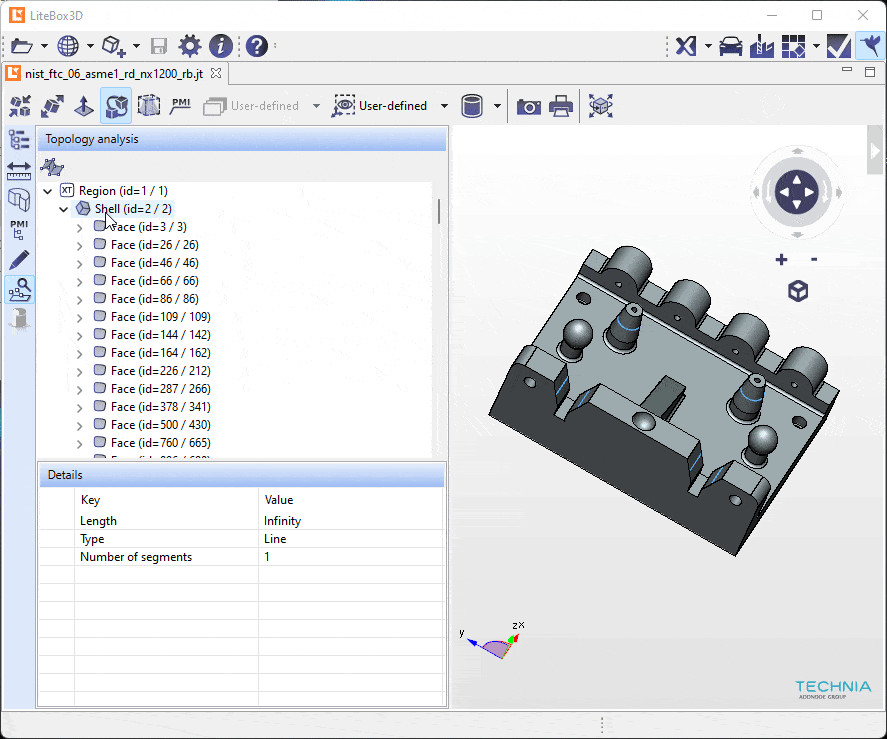Open the PMI tree sidebar icon
Image resolution: width=887 pixels, height=739 pixels.
[x=19, y=230]
